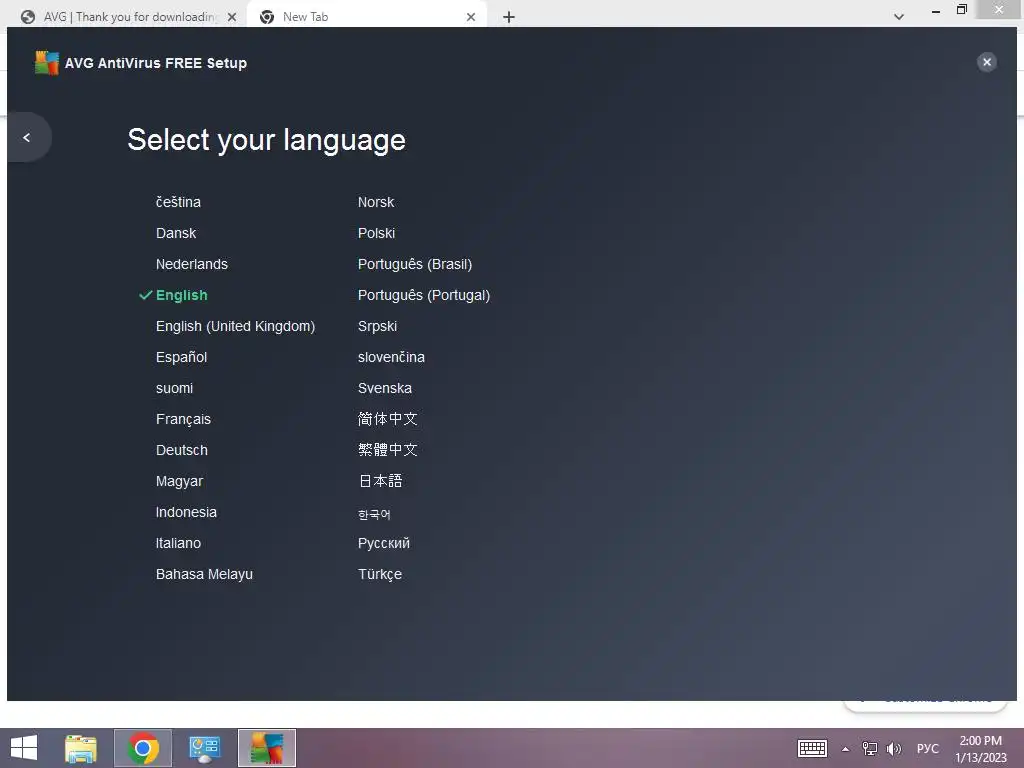The height and width of the screenshot is (768, 1024).
Task: Select Türkçe language
Action: point(379,575)
